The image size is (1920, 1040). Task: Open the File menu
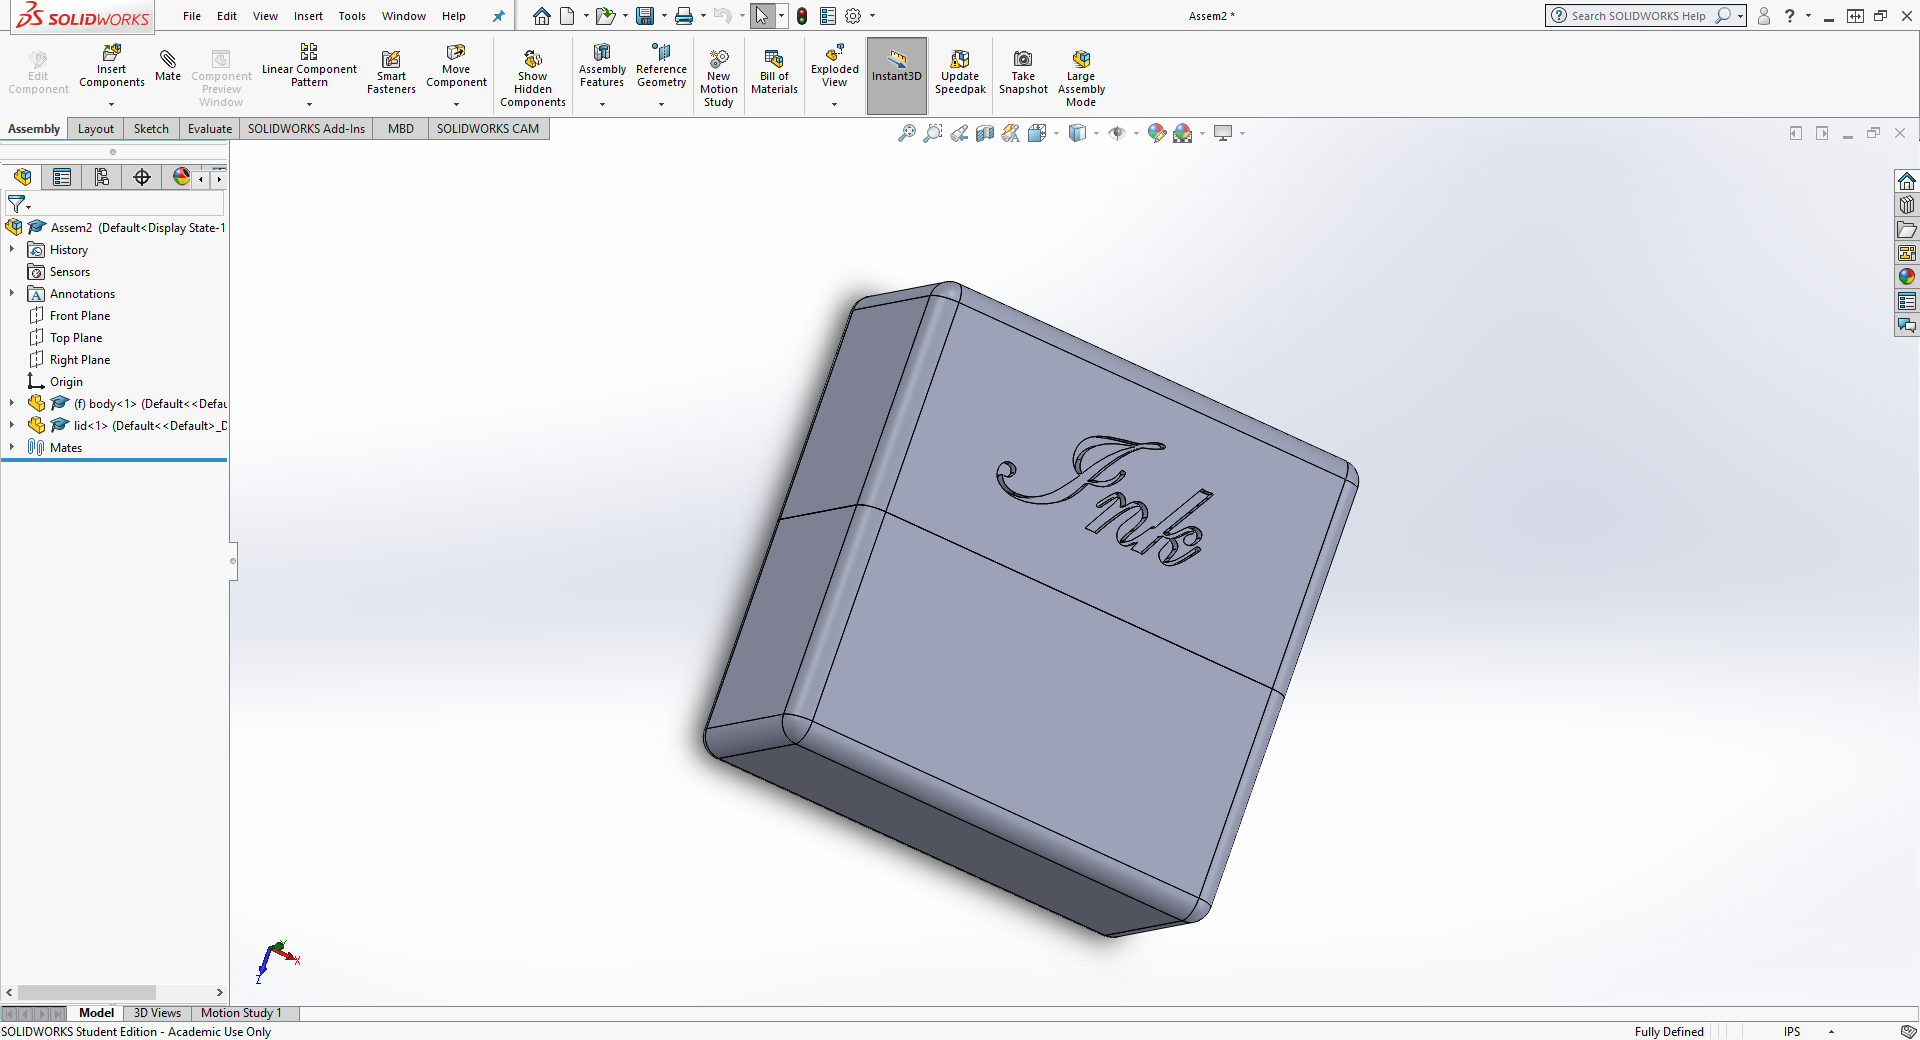(192, 16)
